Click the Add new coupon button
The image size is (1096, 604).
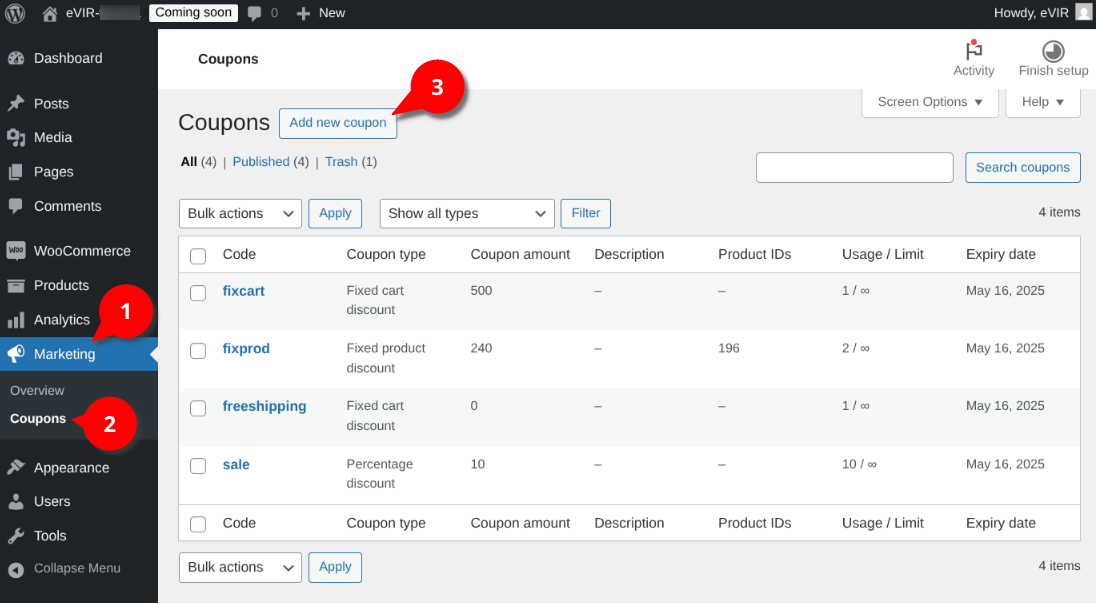[x=338, y=123]
